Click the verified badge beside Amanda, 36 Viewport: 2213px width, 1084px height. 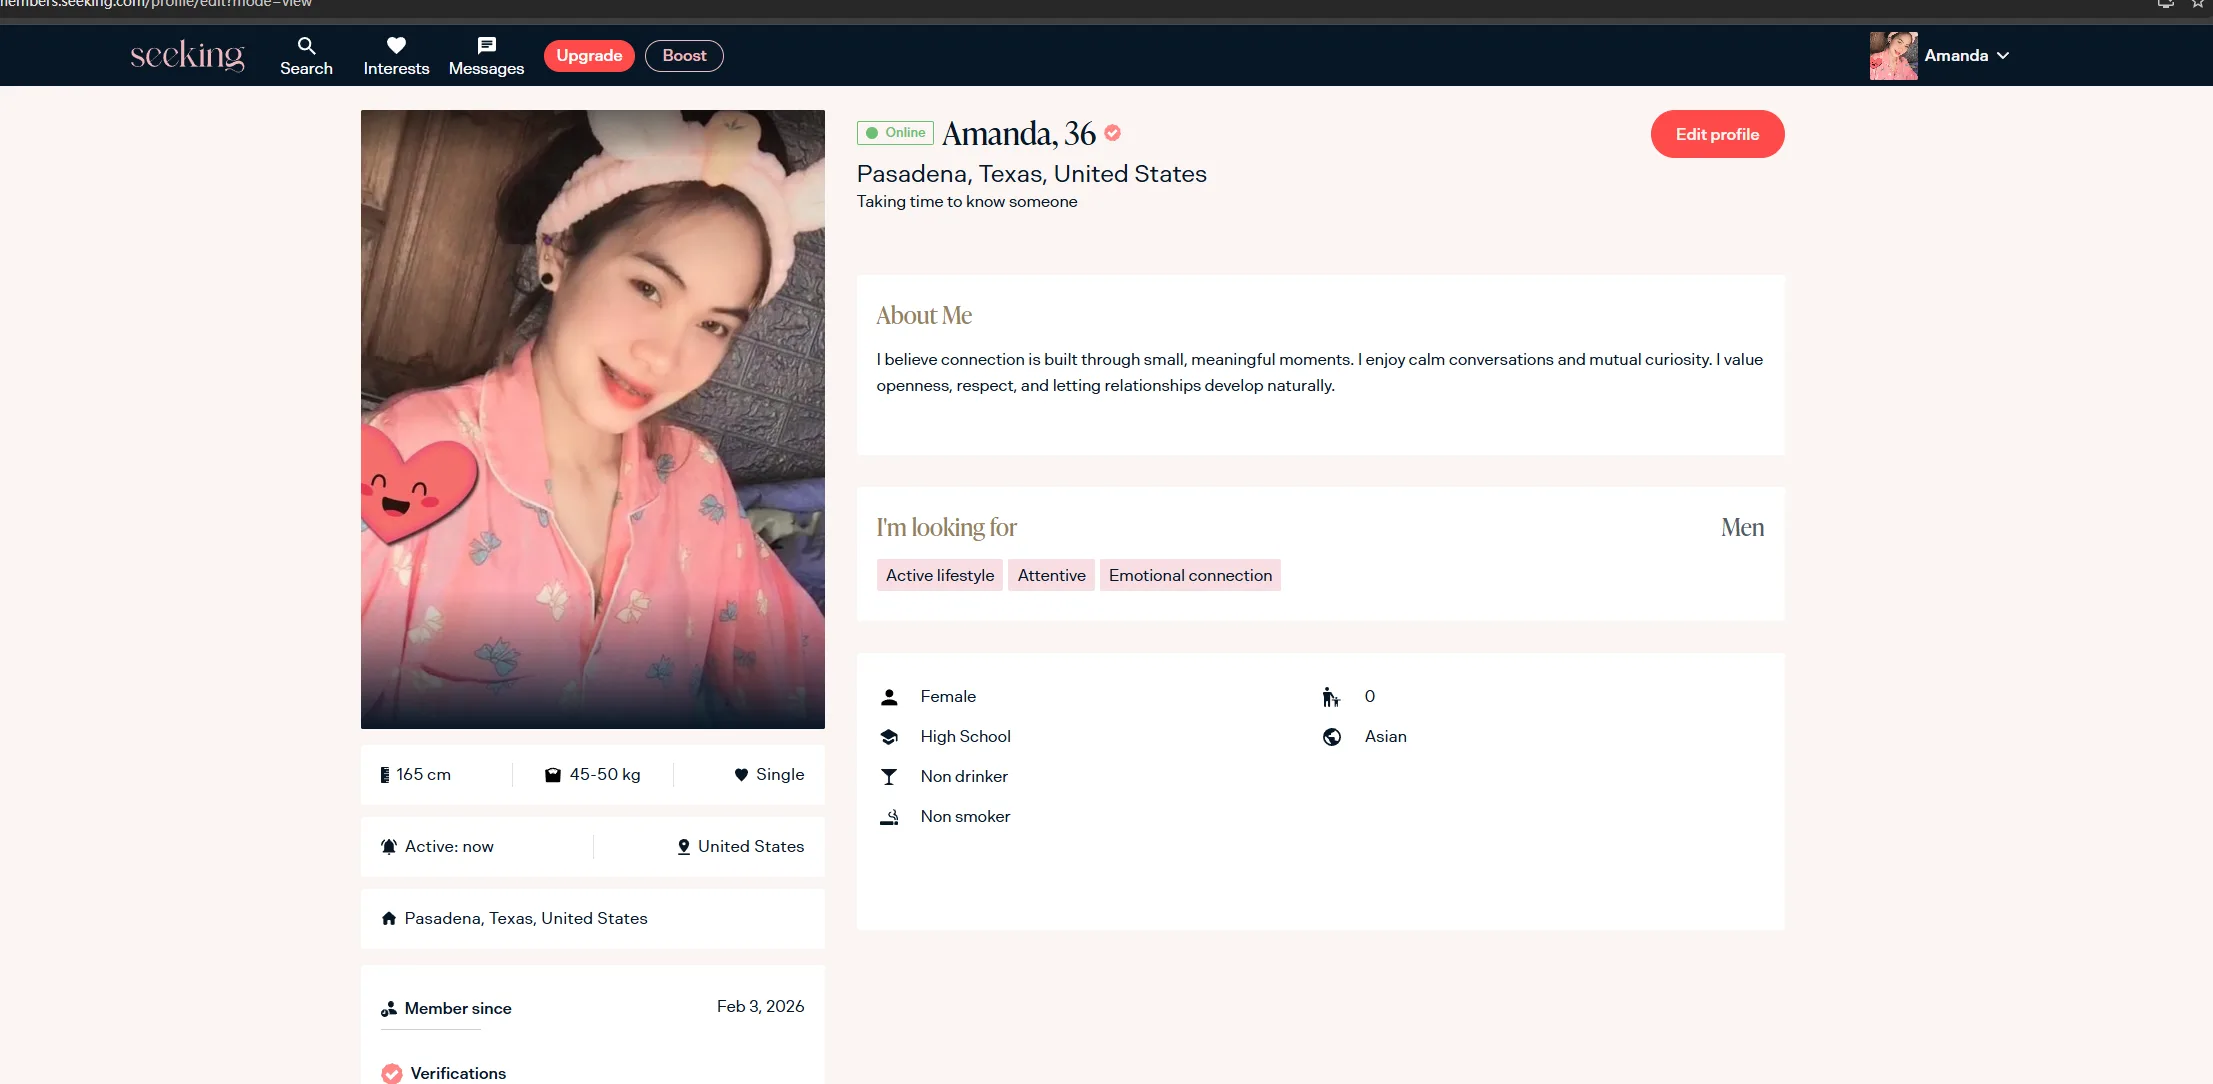tap(1112, 133)
